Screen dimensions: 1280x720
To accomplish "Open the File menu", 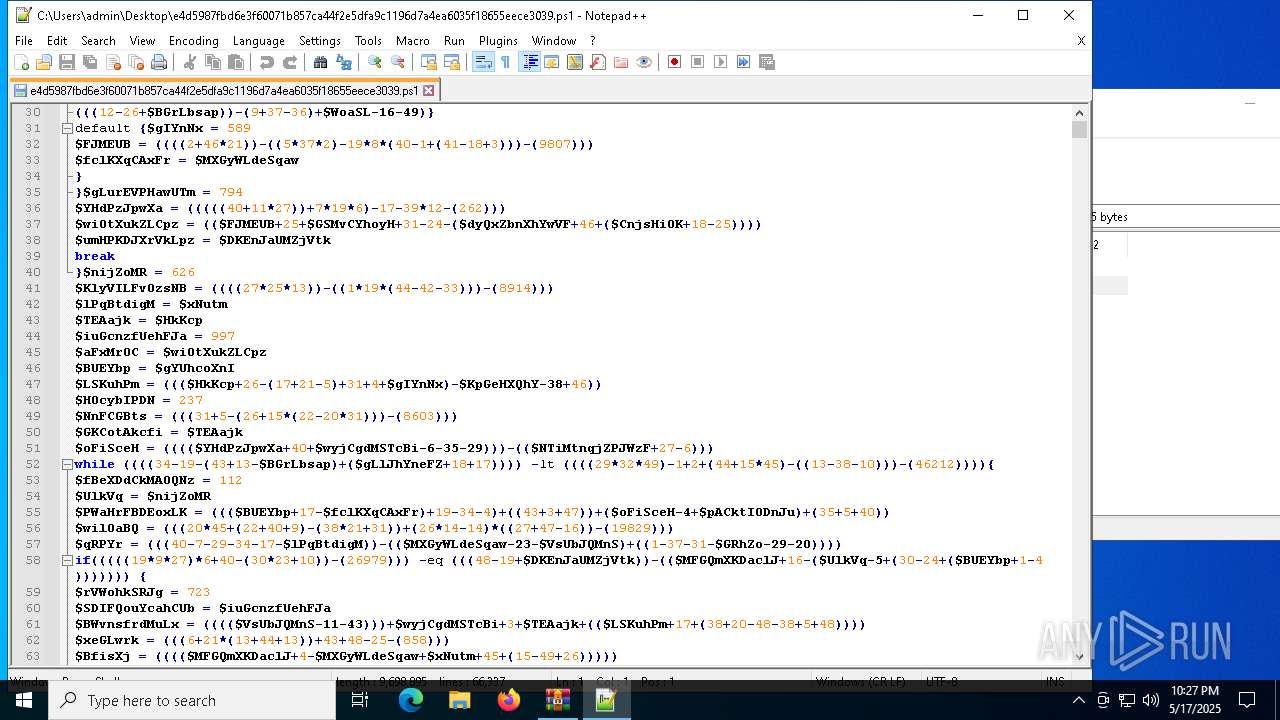I will (x=24, y=41).
